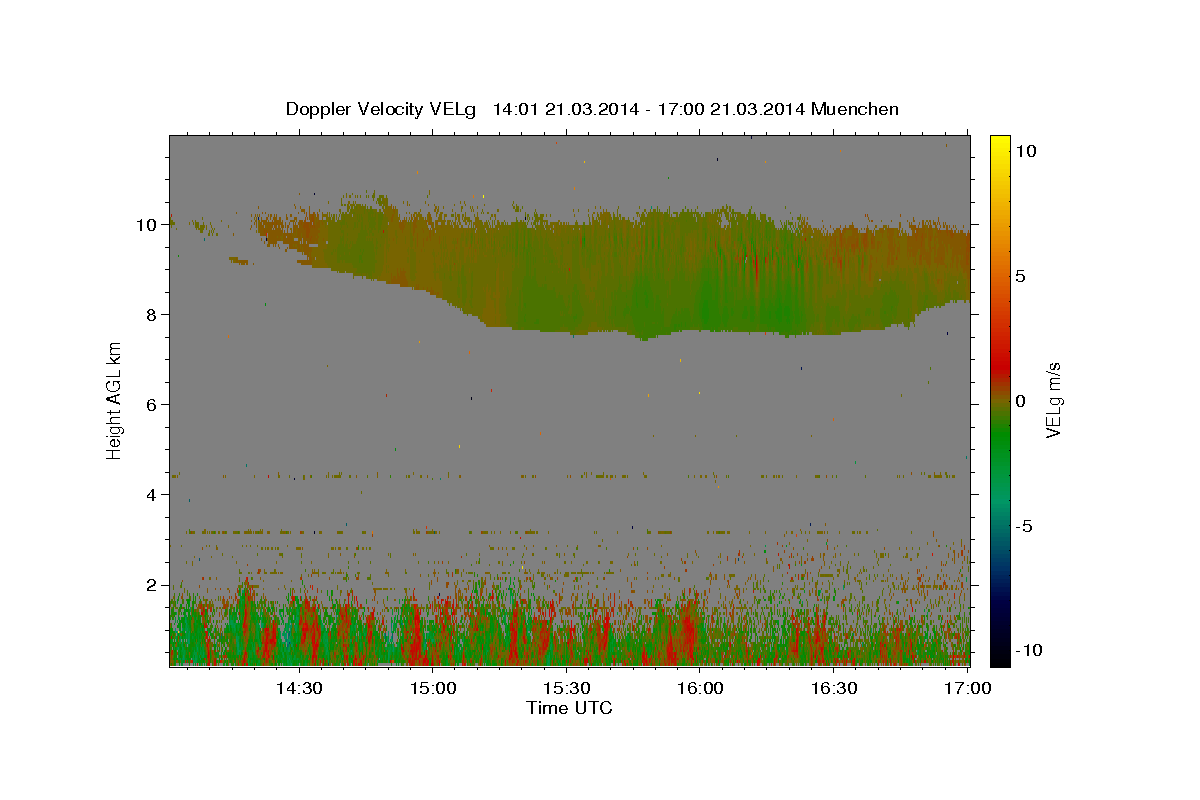Click the 17:00 time tick label
This screenshot has width=1200, height=800.
[968, 688]
